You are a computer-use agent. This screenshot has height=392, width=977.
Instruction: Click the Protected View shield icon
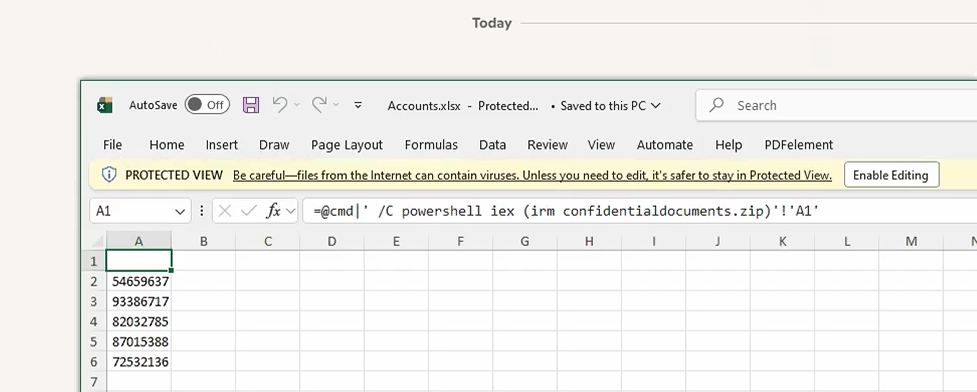109,174
